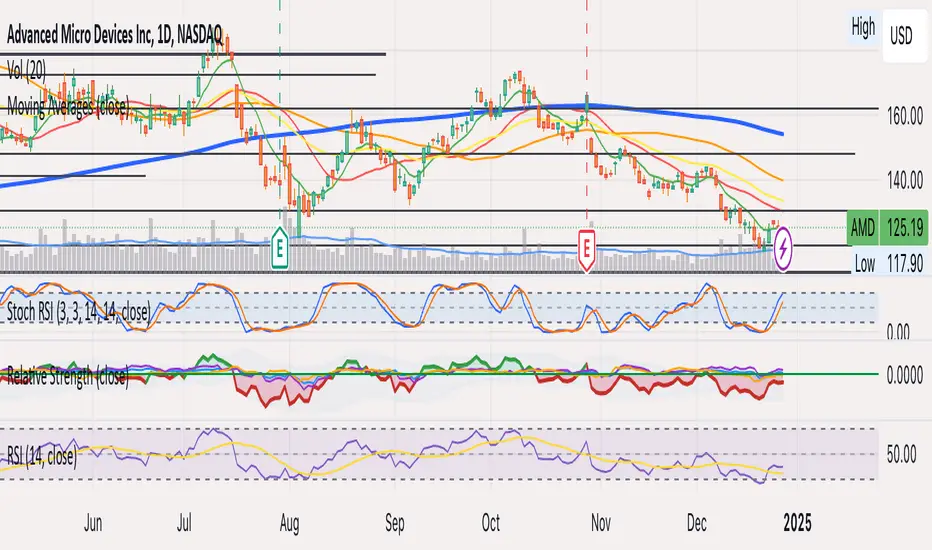Click the 160.00 price axis label
The width and height of the screenshot is (932, 550).
[x=905, y=115]
